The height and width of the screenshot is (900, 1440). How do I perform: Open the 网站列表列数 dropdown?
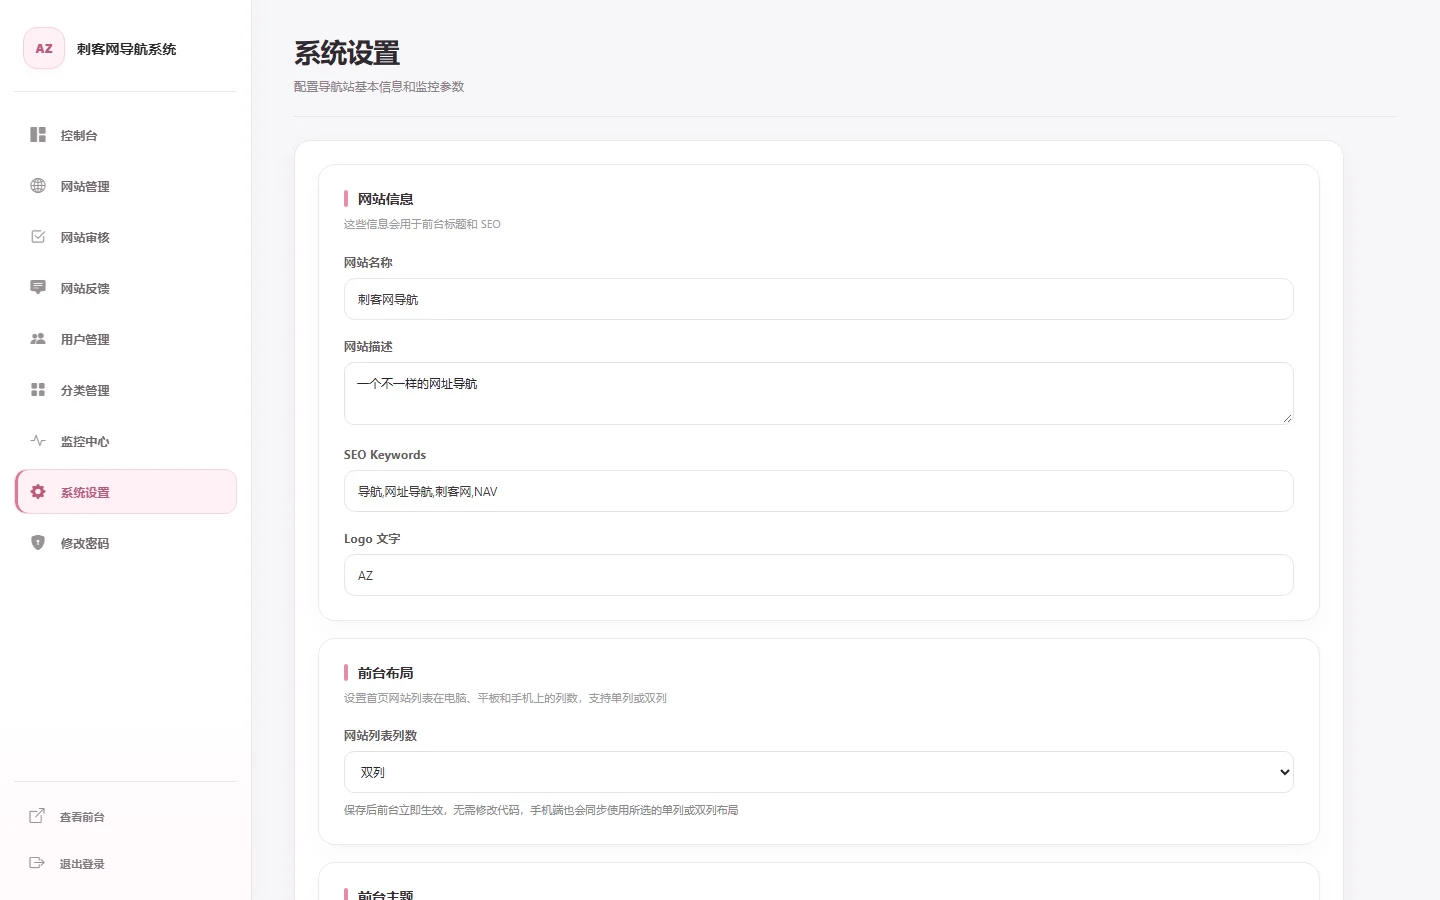(819, 772)
